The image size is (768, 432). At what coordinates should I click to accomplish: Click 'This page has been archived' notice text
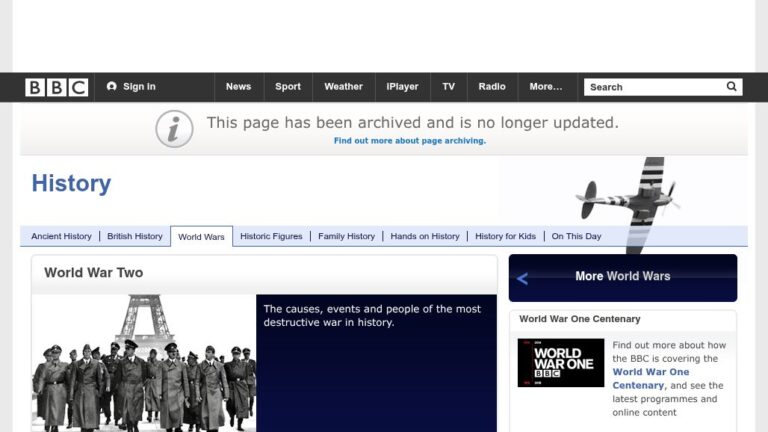(412, 122)
